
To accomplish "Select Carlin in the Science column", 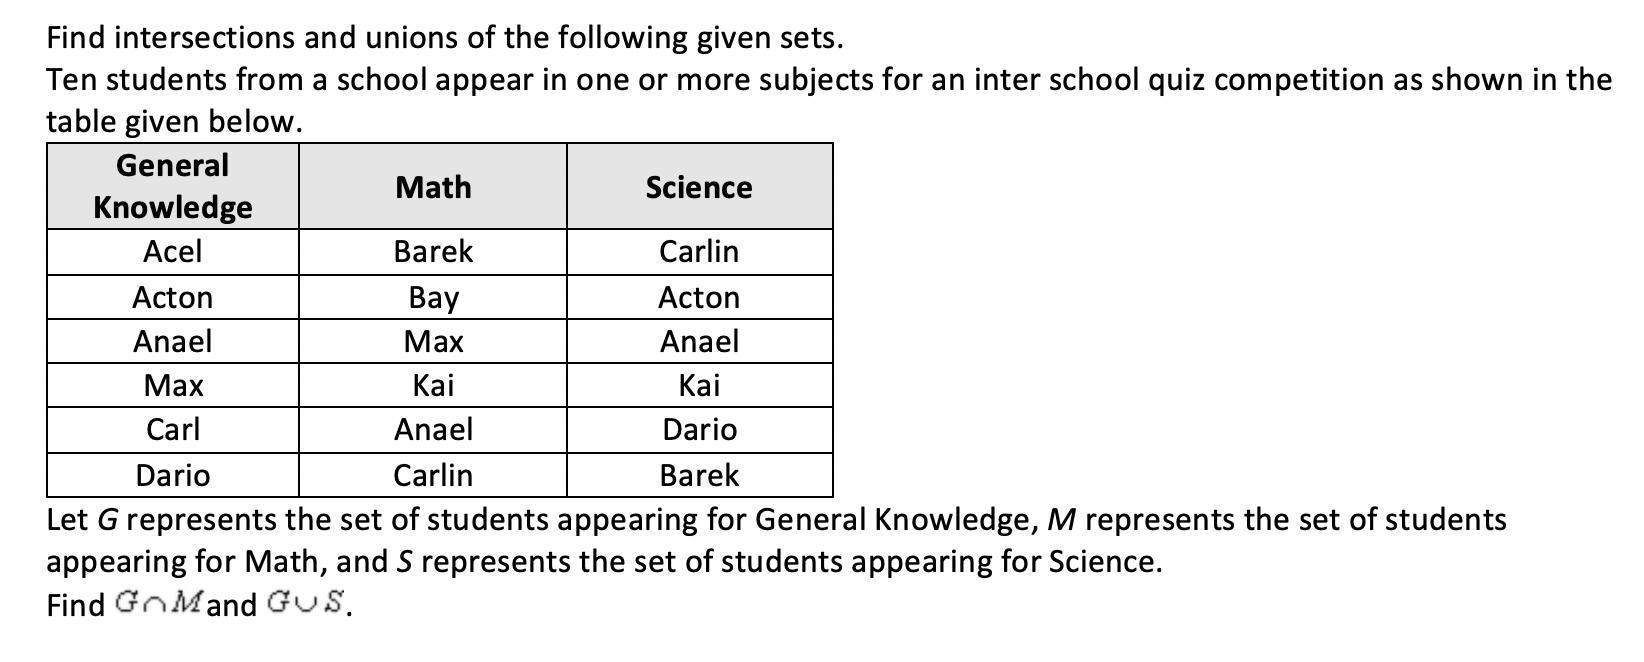I will pyautogui.click(x=699, y=251).
